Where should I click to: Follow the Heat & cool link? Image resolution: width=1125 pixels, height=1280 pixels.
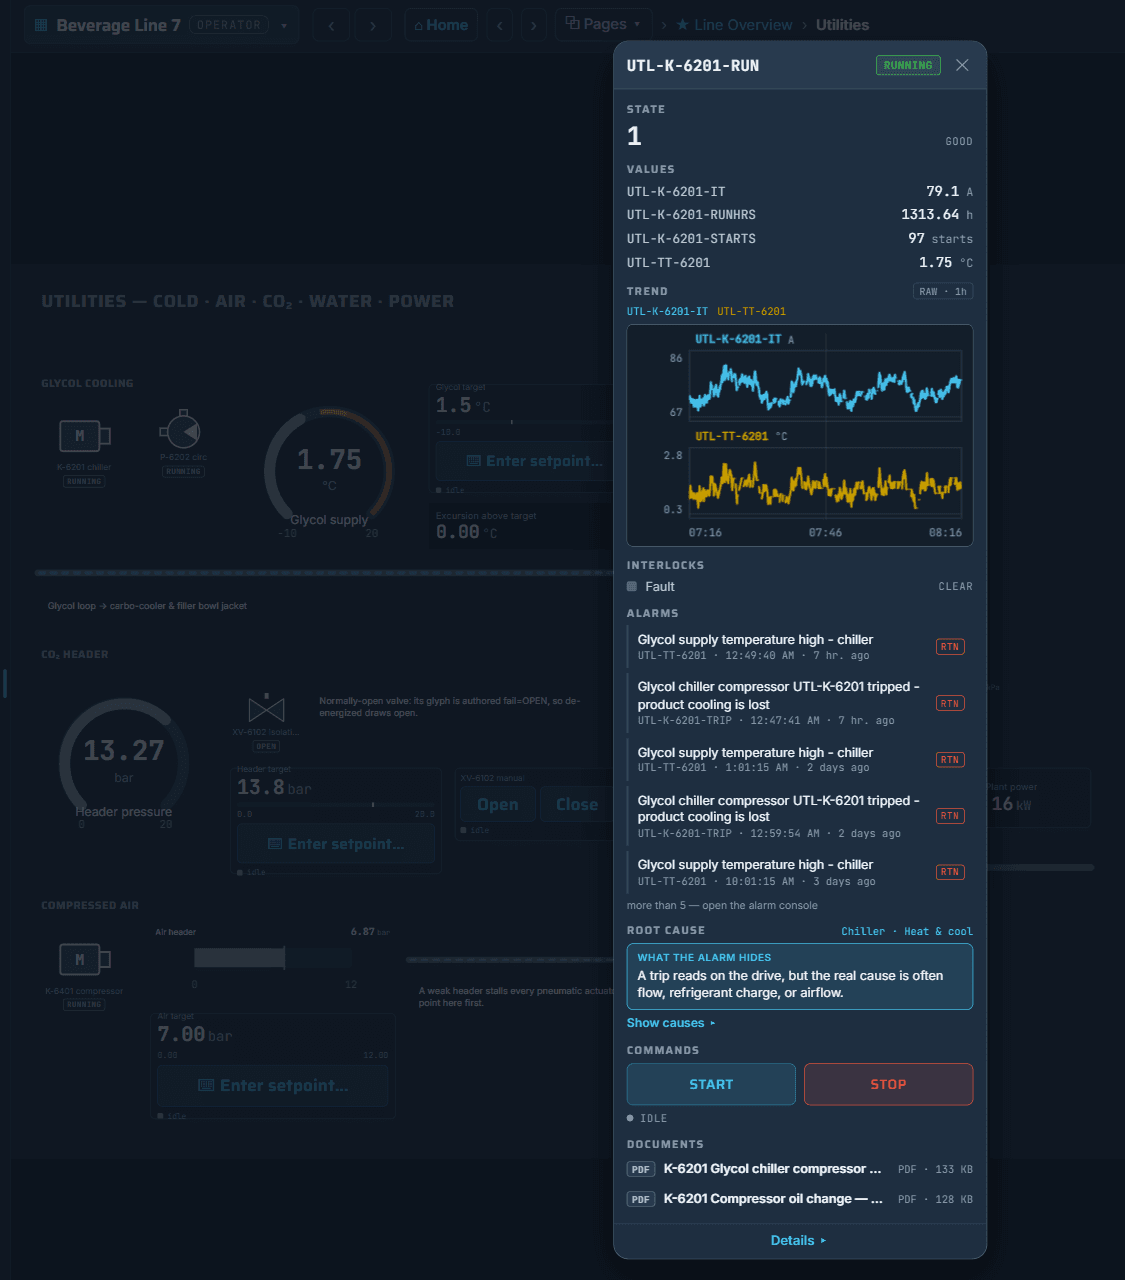click(938, 932)
